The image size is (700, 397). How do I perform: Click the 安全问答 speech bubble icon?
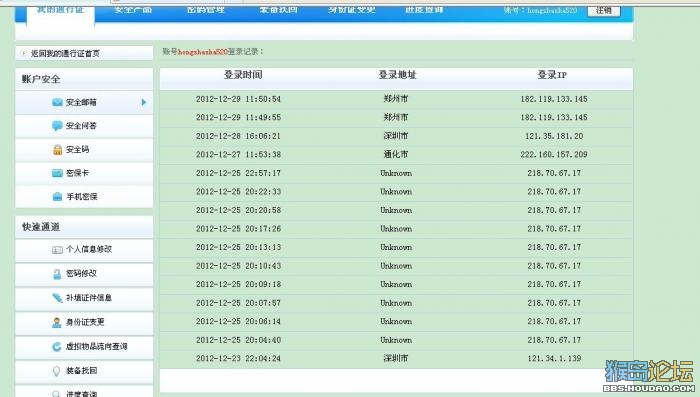tap(57, 126)
